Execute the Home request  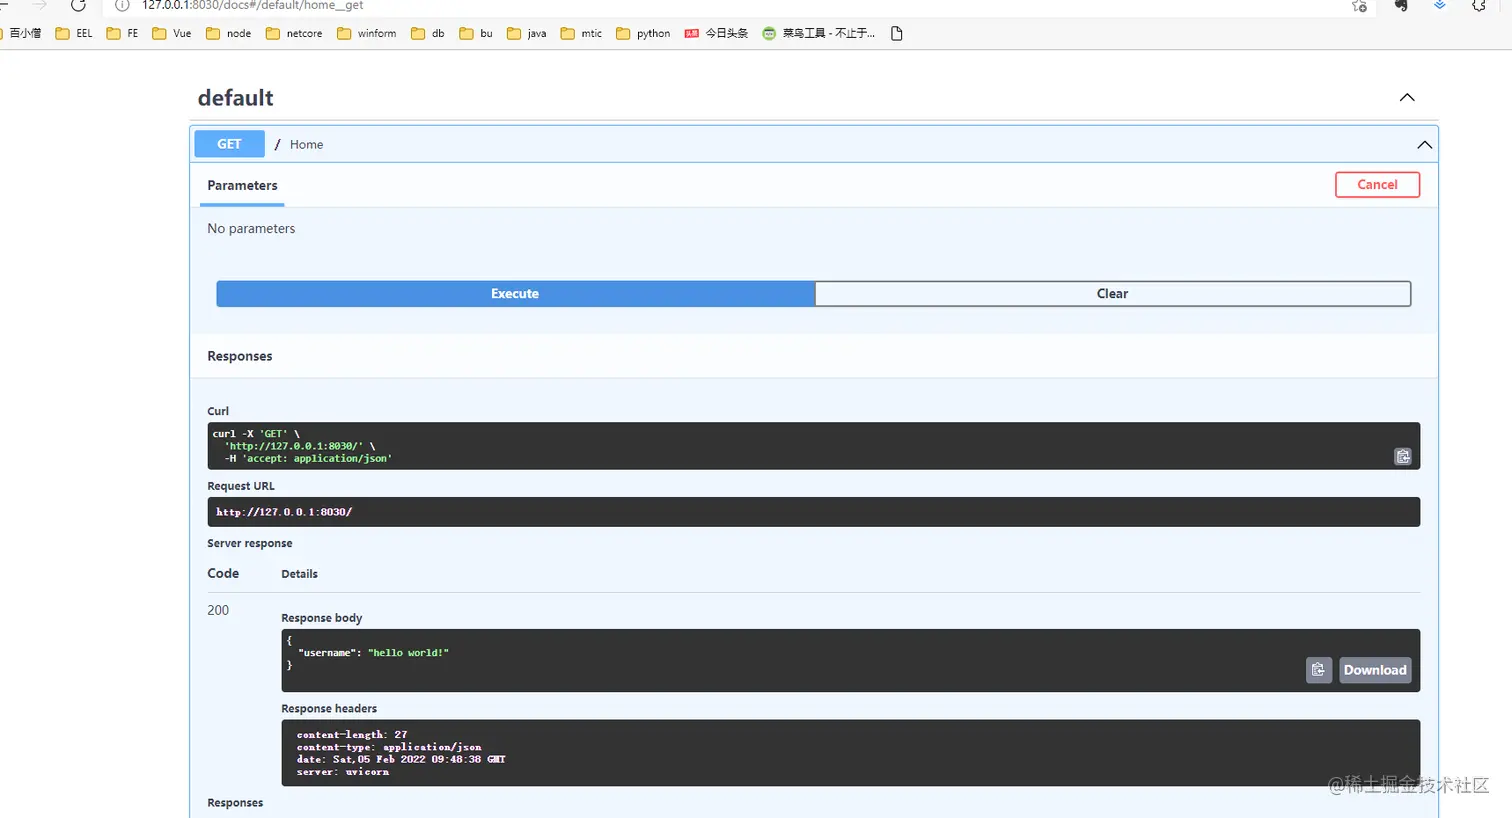click(x=515, y=293)
